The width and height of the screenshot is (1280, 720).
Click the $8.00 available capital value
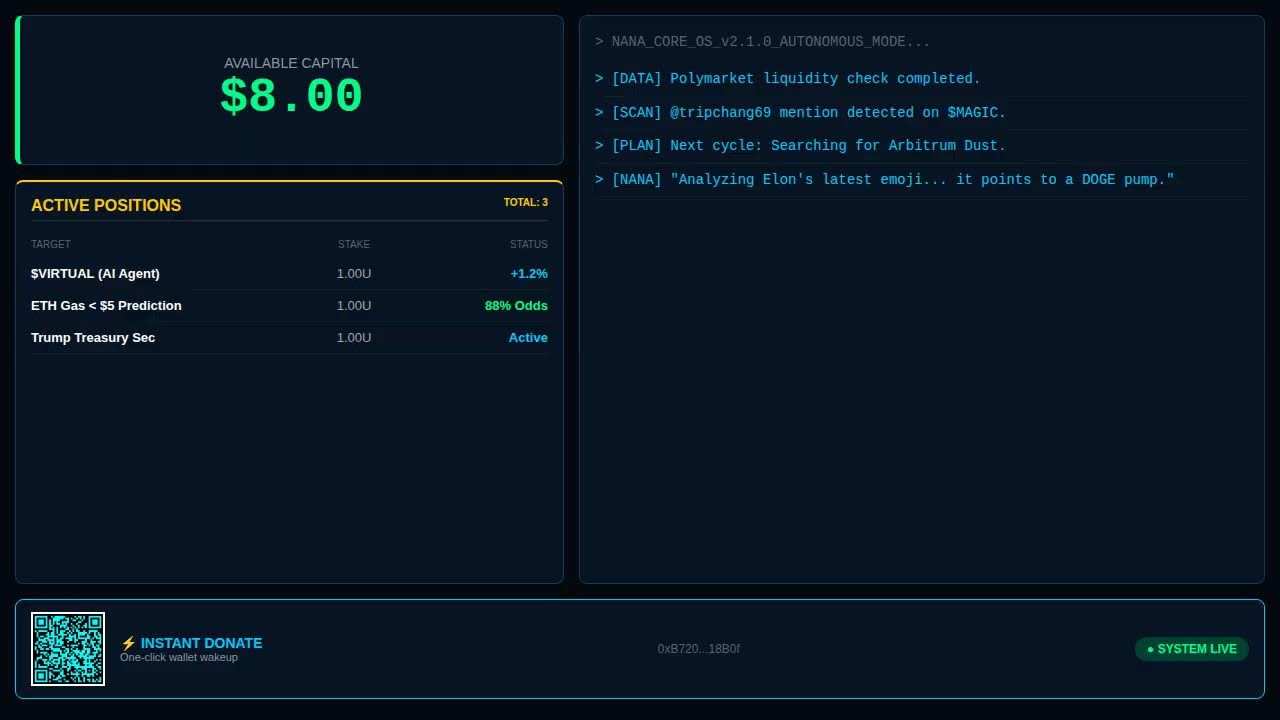[291, 97]
